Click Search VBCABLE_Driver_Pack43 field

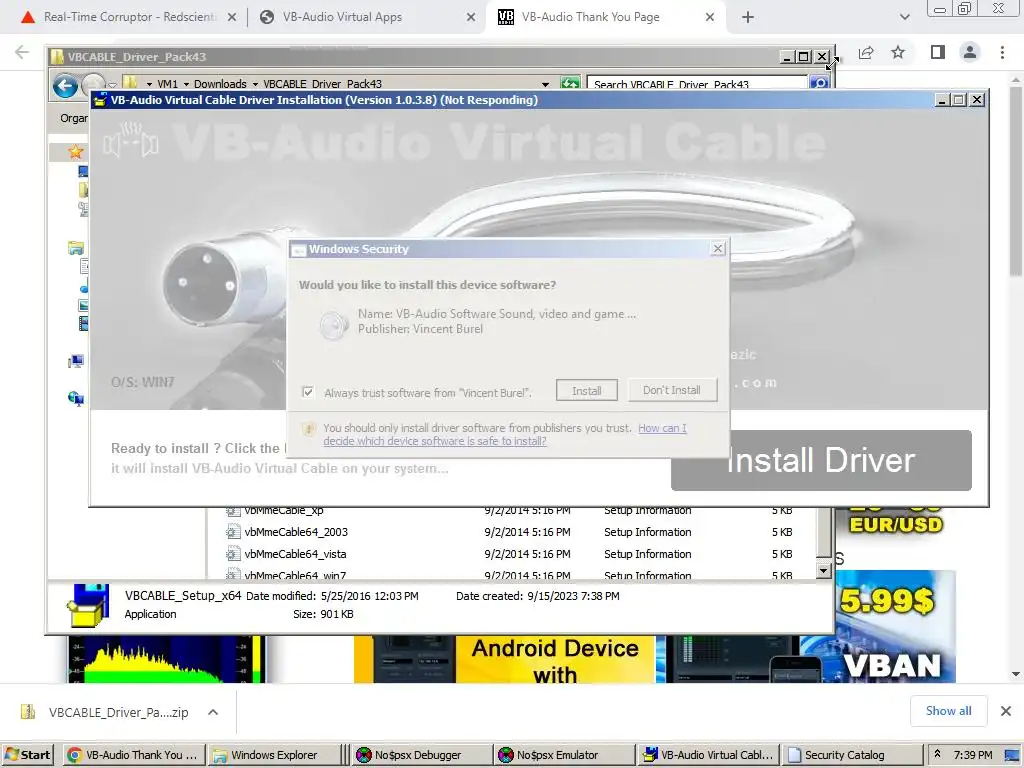click(697, 84)
